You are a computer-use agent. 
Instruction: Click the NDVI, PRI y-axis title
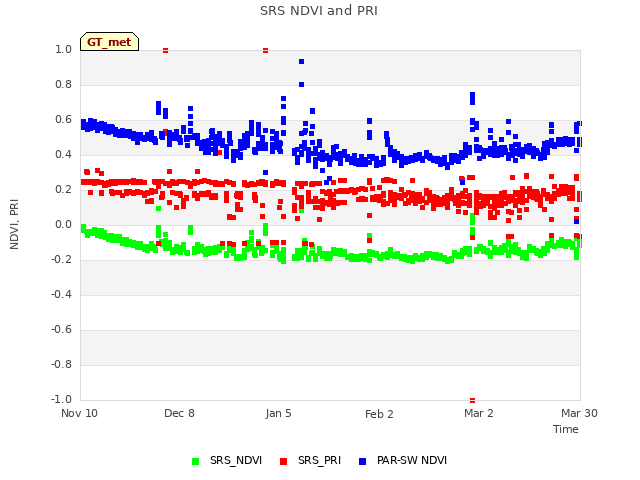[14, 224]
